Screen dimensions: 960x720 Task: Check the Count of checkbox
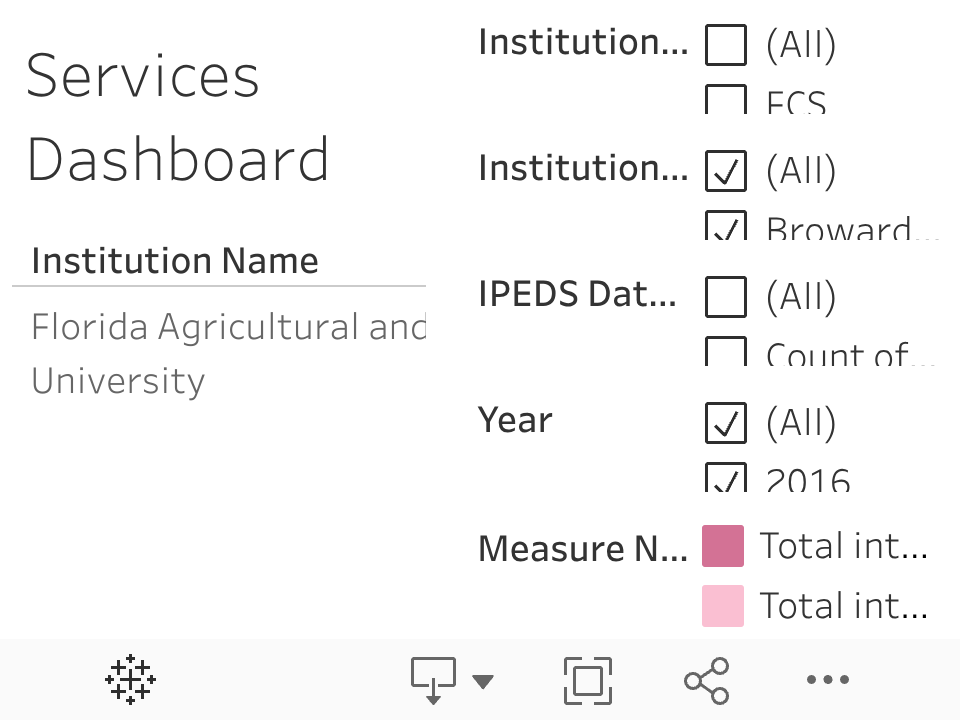pyautogui.click(x=726, y=352)
